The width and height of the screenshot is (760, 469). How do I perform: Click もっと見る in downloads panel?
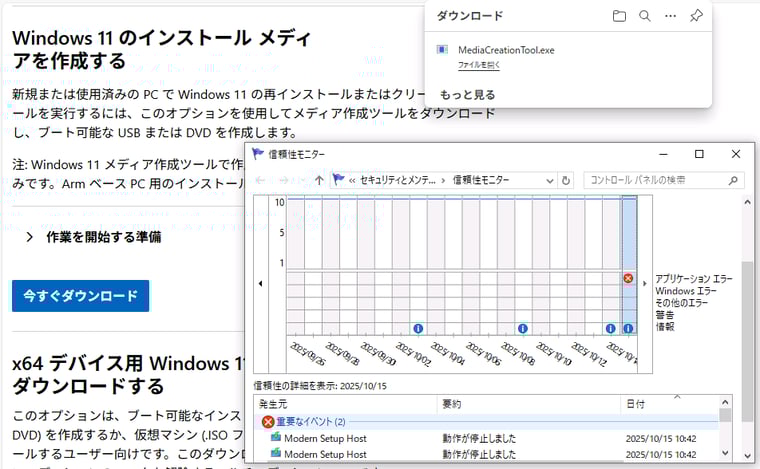click(467, 95)
